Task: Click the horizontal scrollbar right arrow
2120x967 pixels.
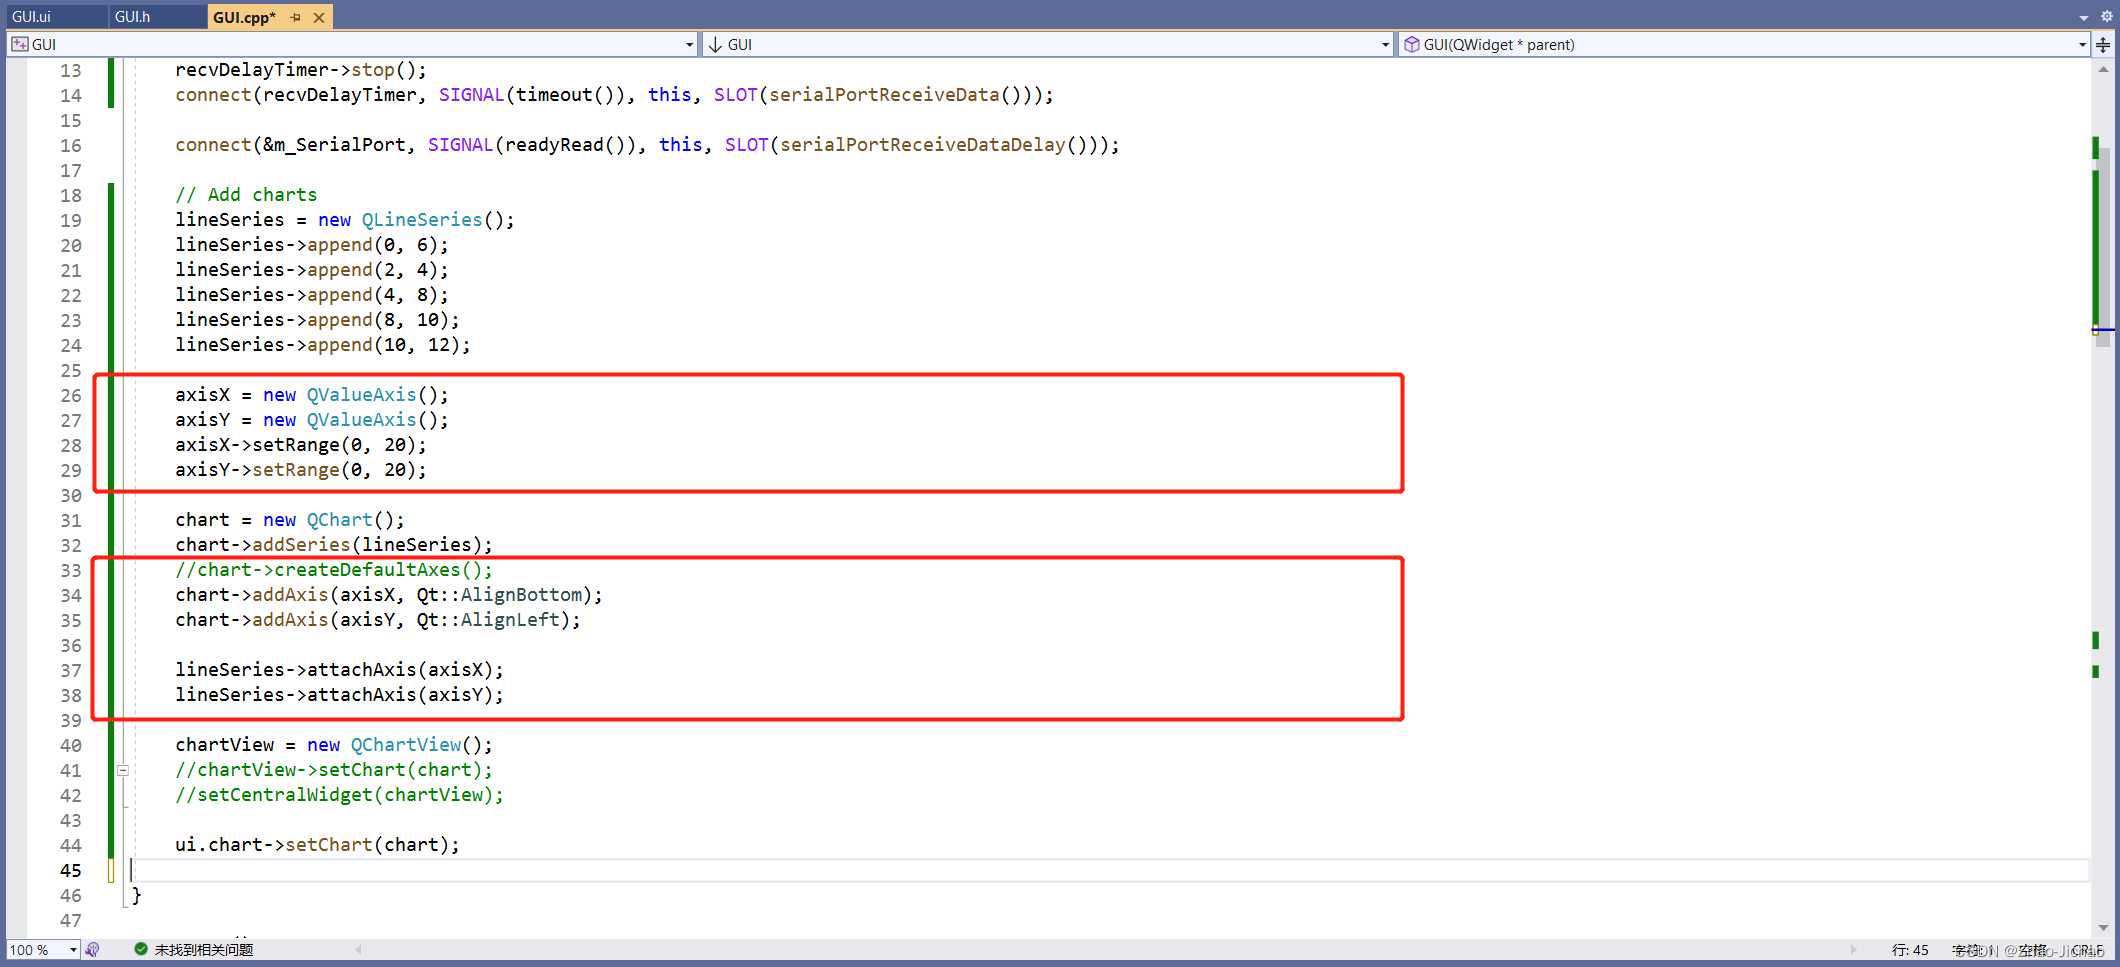Action: pos(1853,950)
